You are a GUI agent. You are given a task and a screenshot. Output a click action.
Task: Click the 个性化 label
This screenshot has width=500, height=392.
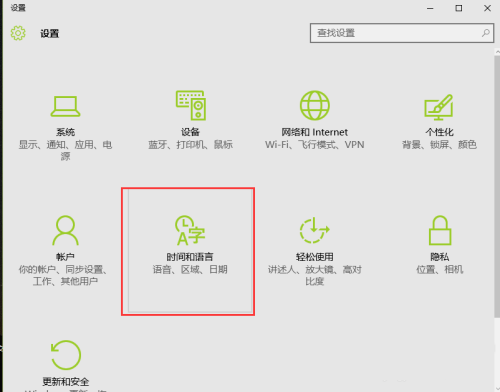439,132
